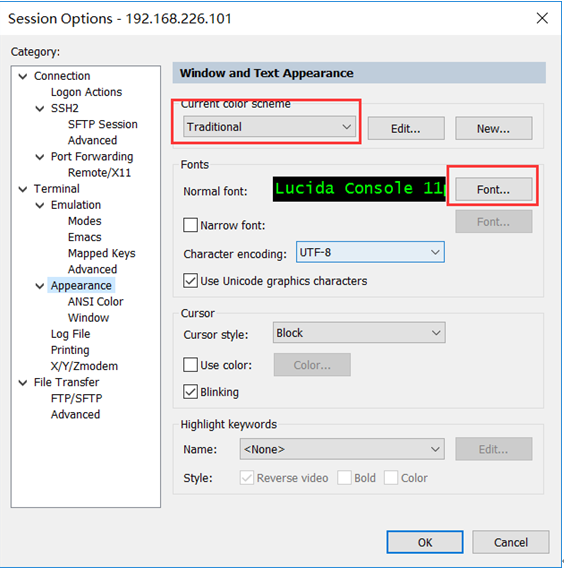The image size is (564, 573).
Task: Confirm settings with the OK button
Action: point(425,542)
